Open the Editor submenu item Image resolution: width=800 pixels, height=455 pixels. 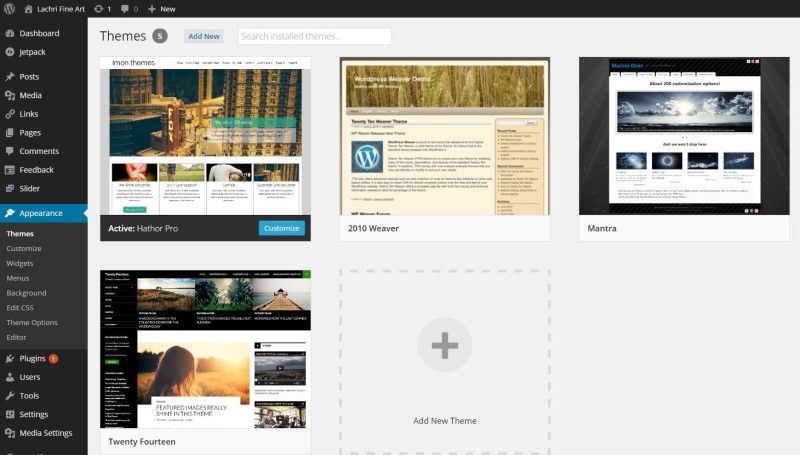point(16,337)
